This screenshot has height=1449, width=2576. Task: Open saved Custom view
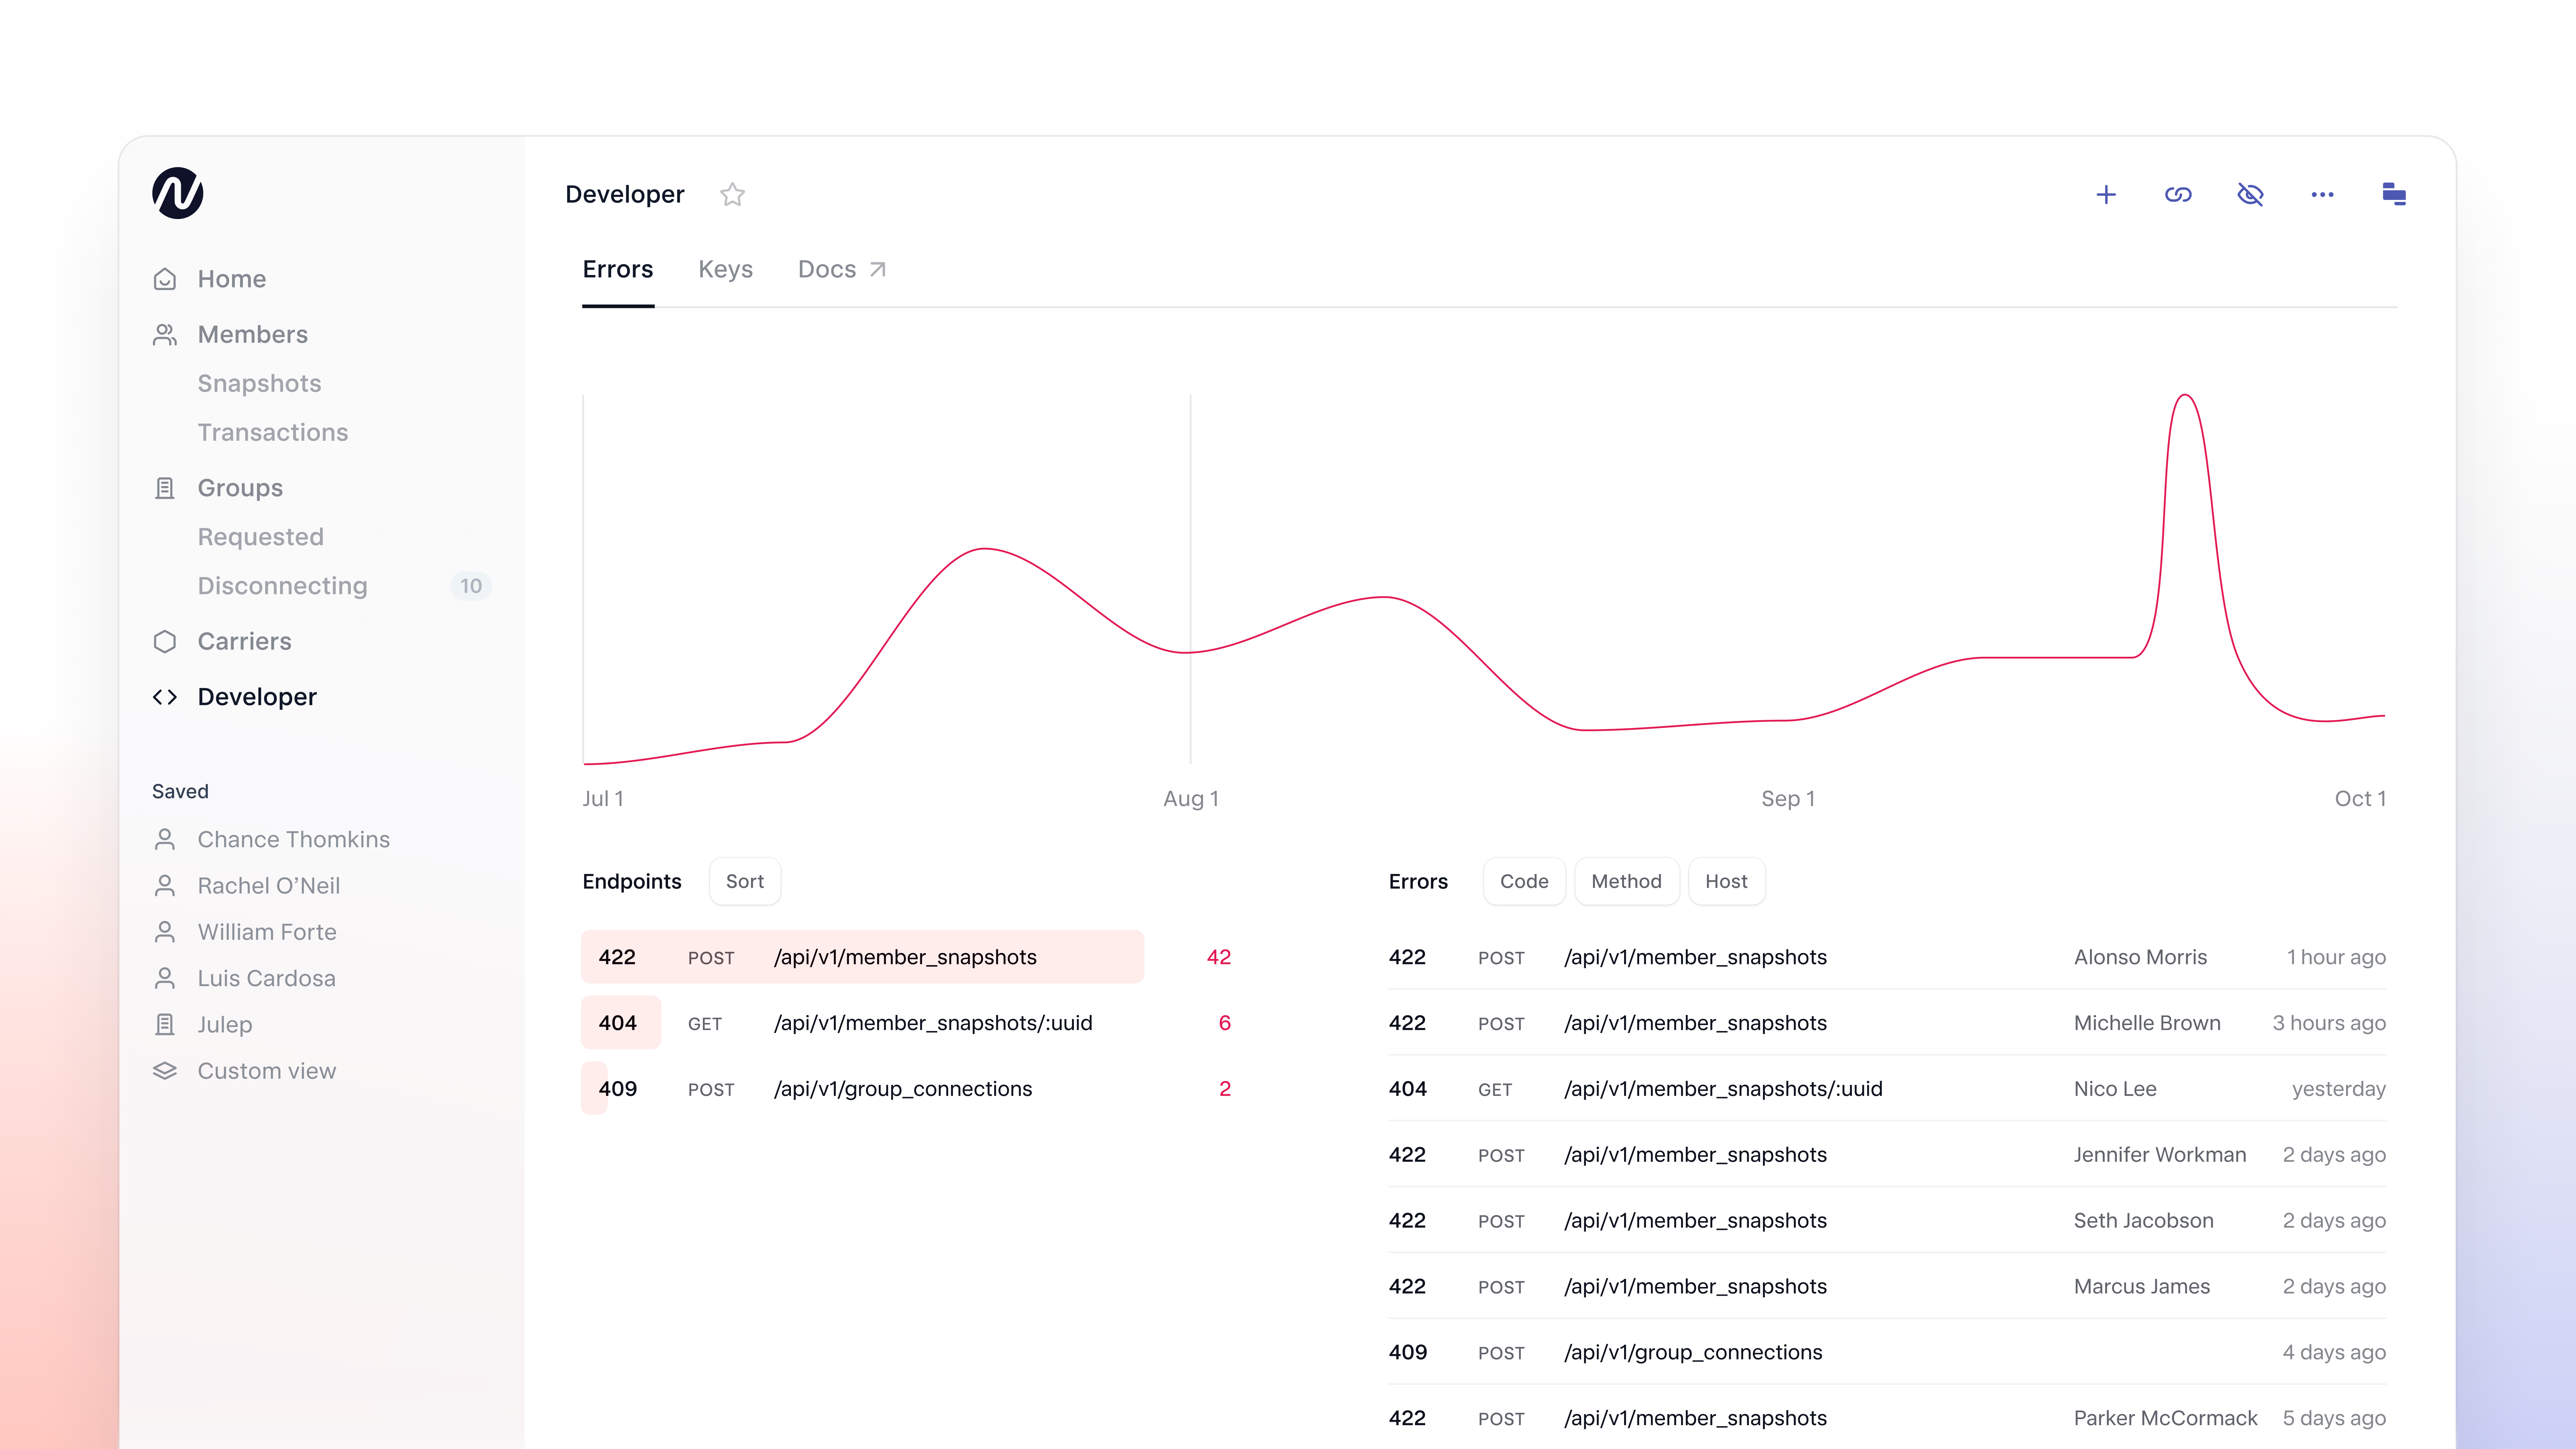(x=267, y=1071)
